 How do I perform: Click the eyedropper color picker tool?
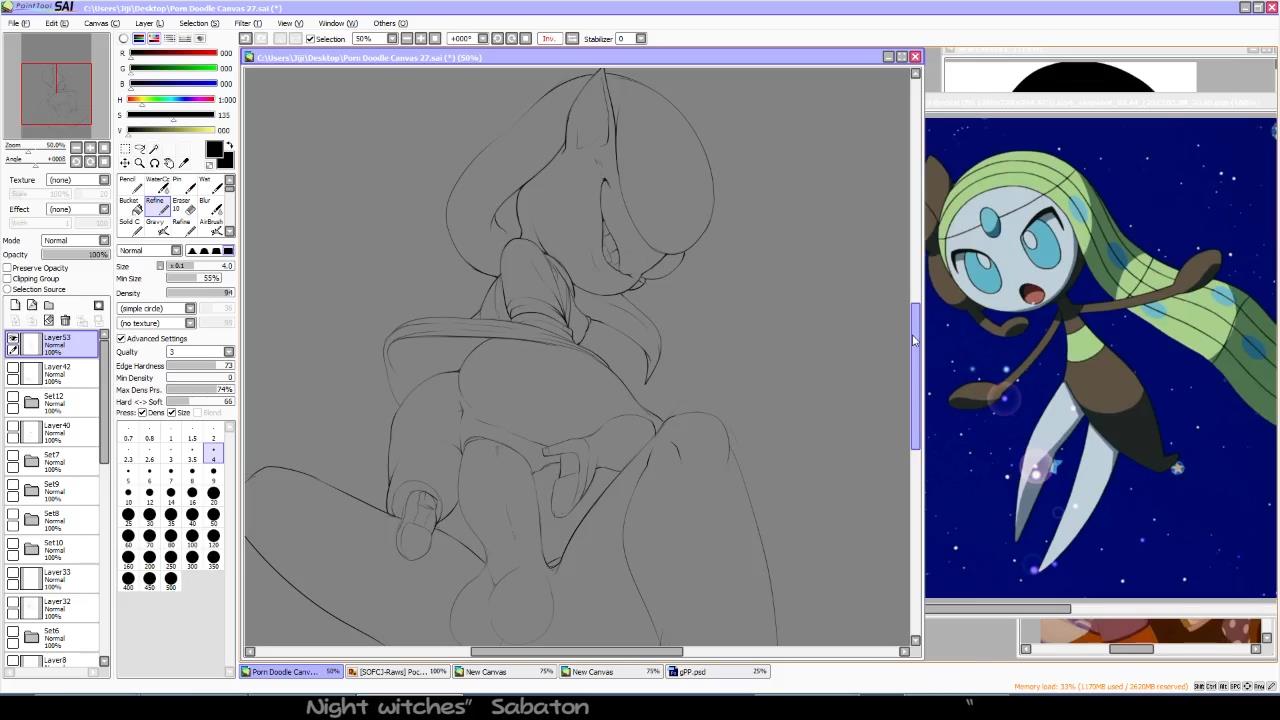pyautogui.click(x=184, y=163)
